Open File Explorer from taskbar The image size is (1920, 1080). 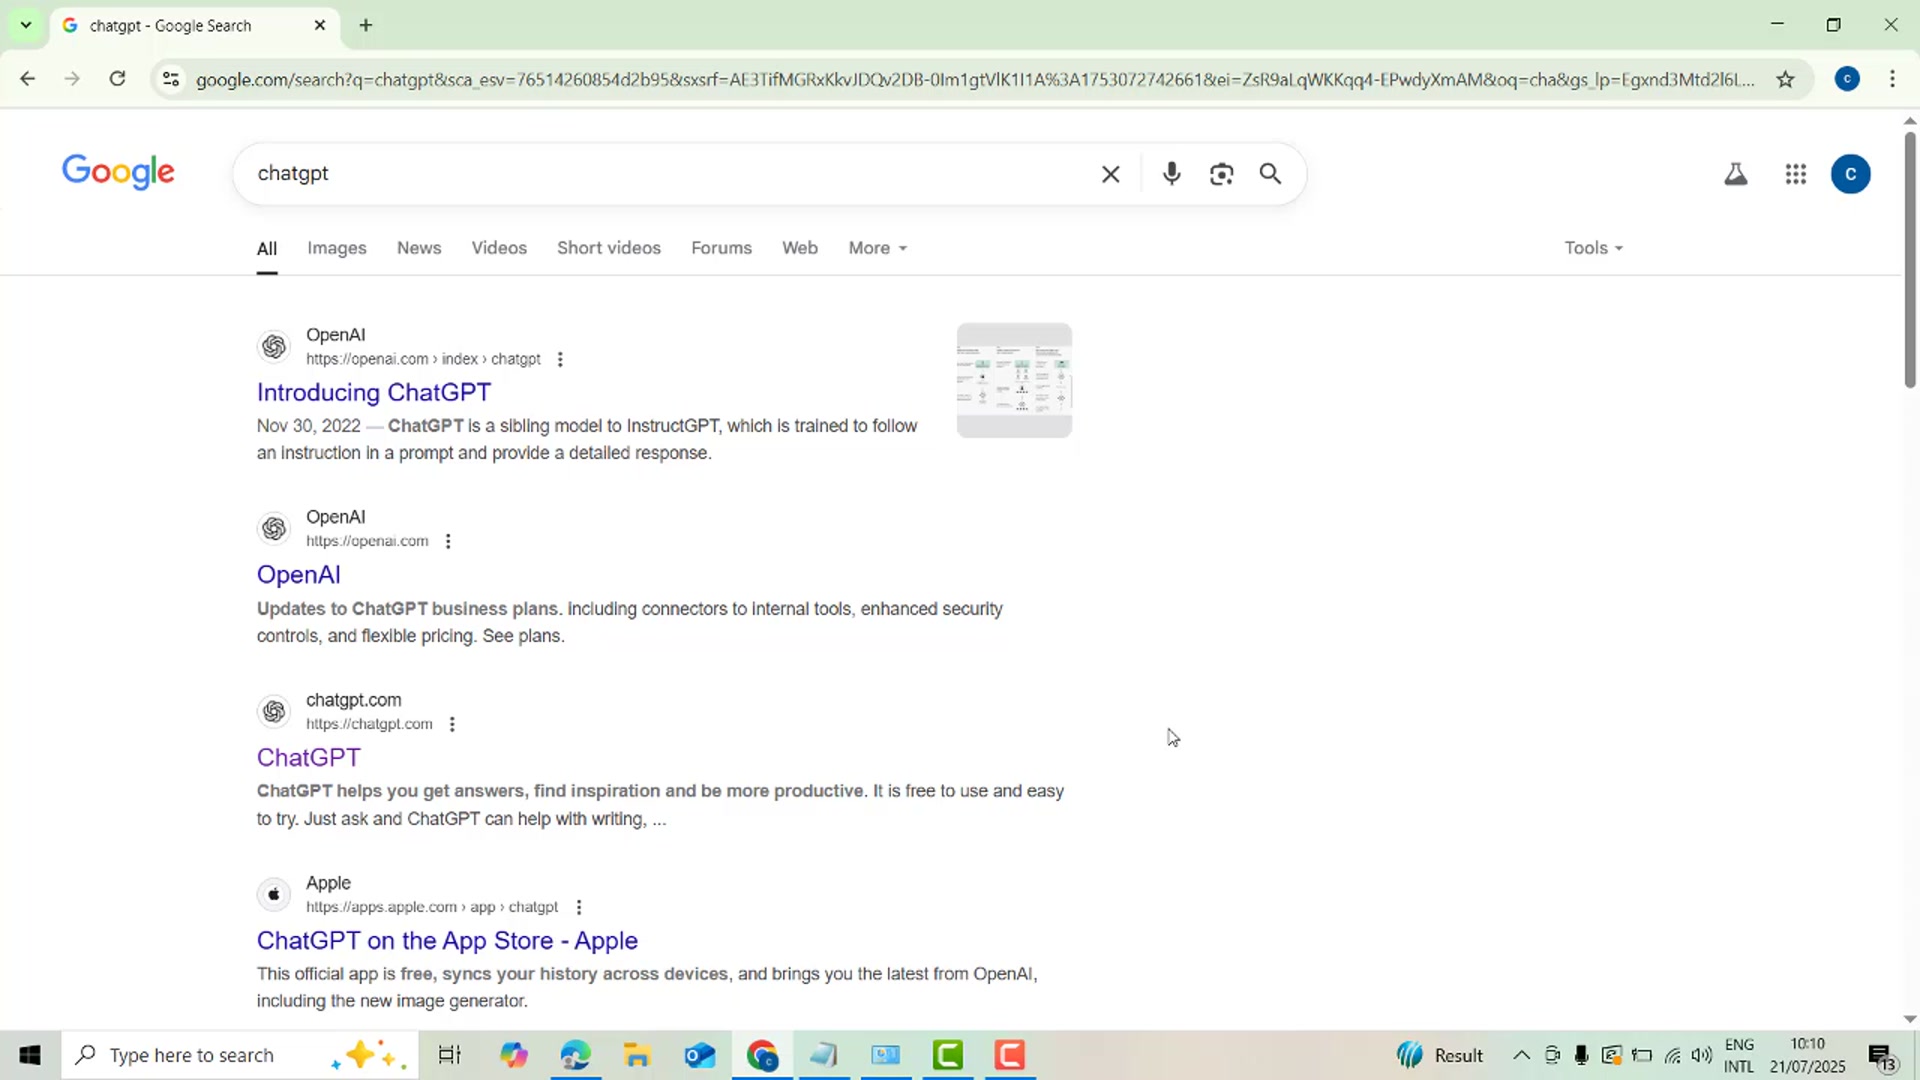[x=637, y=1055]
